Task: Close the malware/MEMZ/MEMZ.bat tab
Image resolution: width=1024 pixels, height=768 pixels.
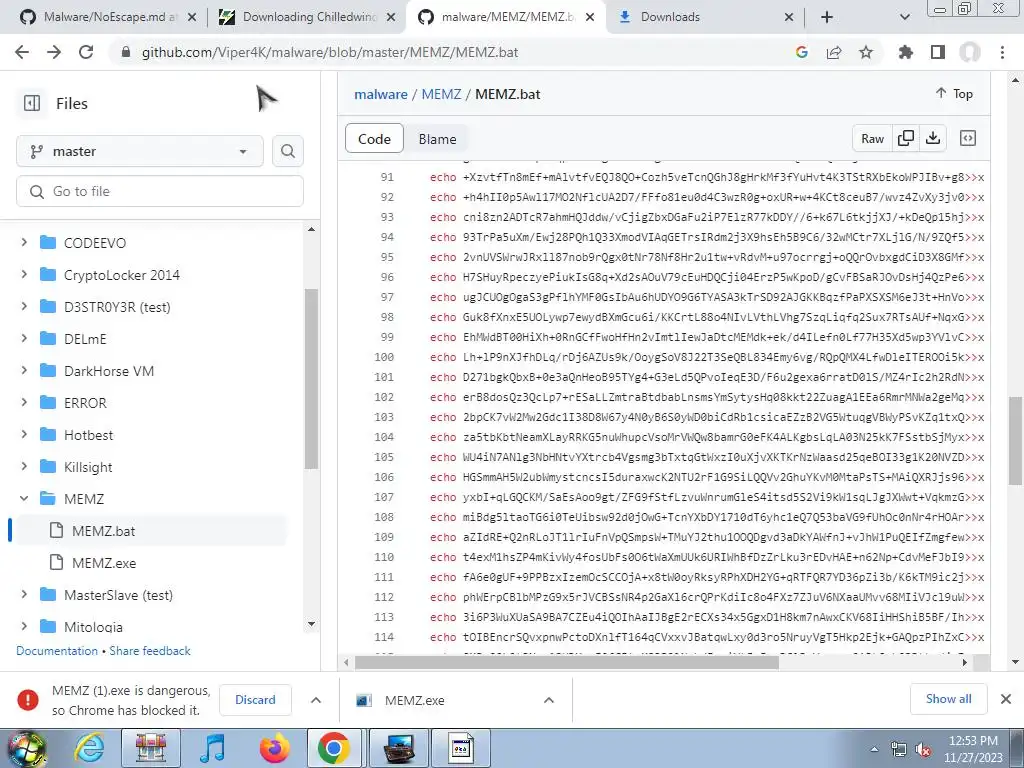Action: (x=590, y=17)
